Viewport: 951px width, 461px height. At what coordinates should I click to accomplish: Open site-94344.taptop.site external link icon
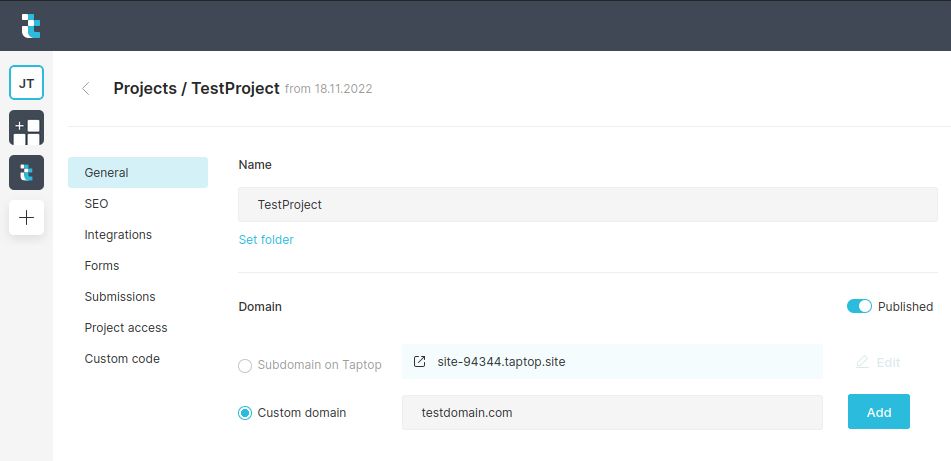[x=419, y=362]
